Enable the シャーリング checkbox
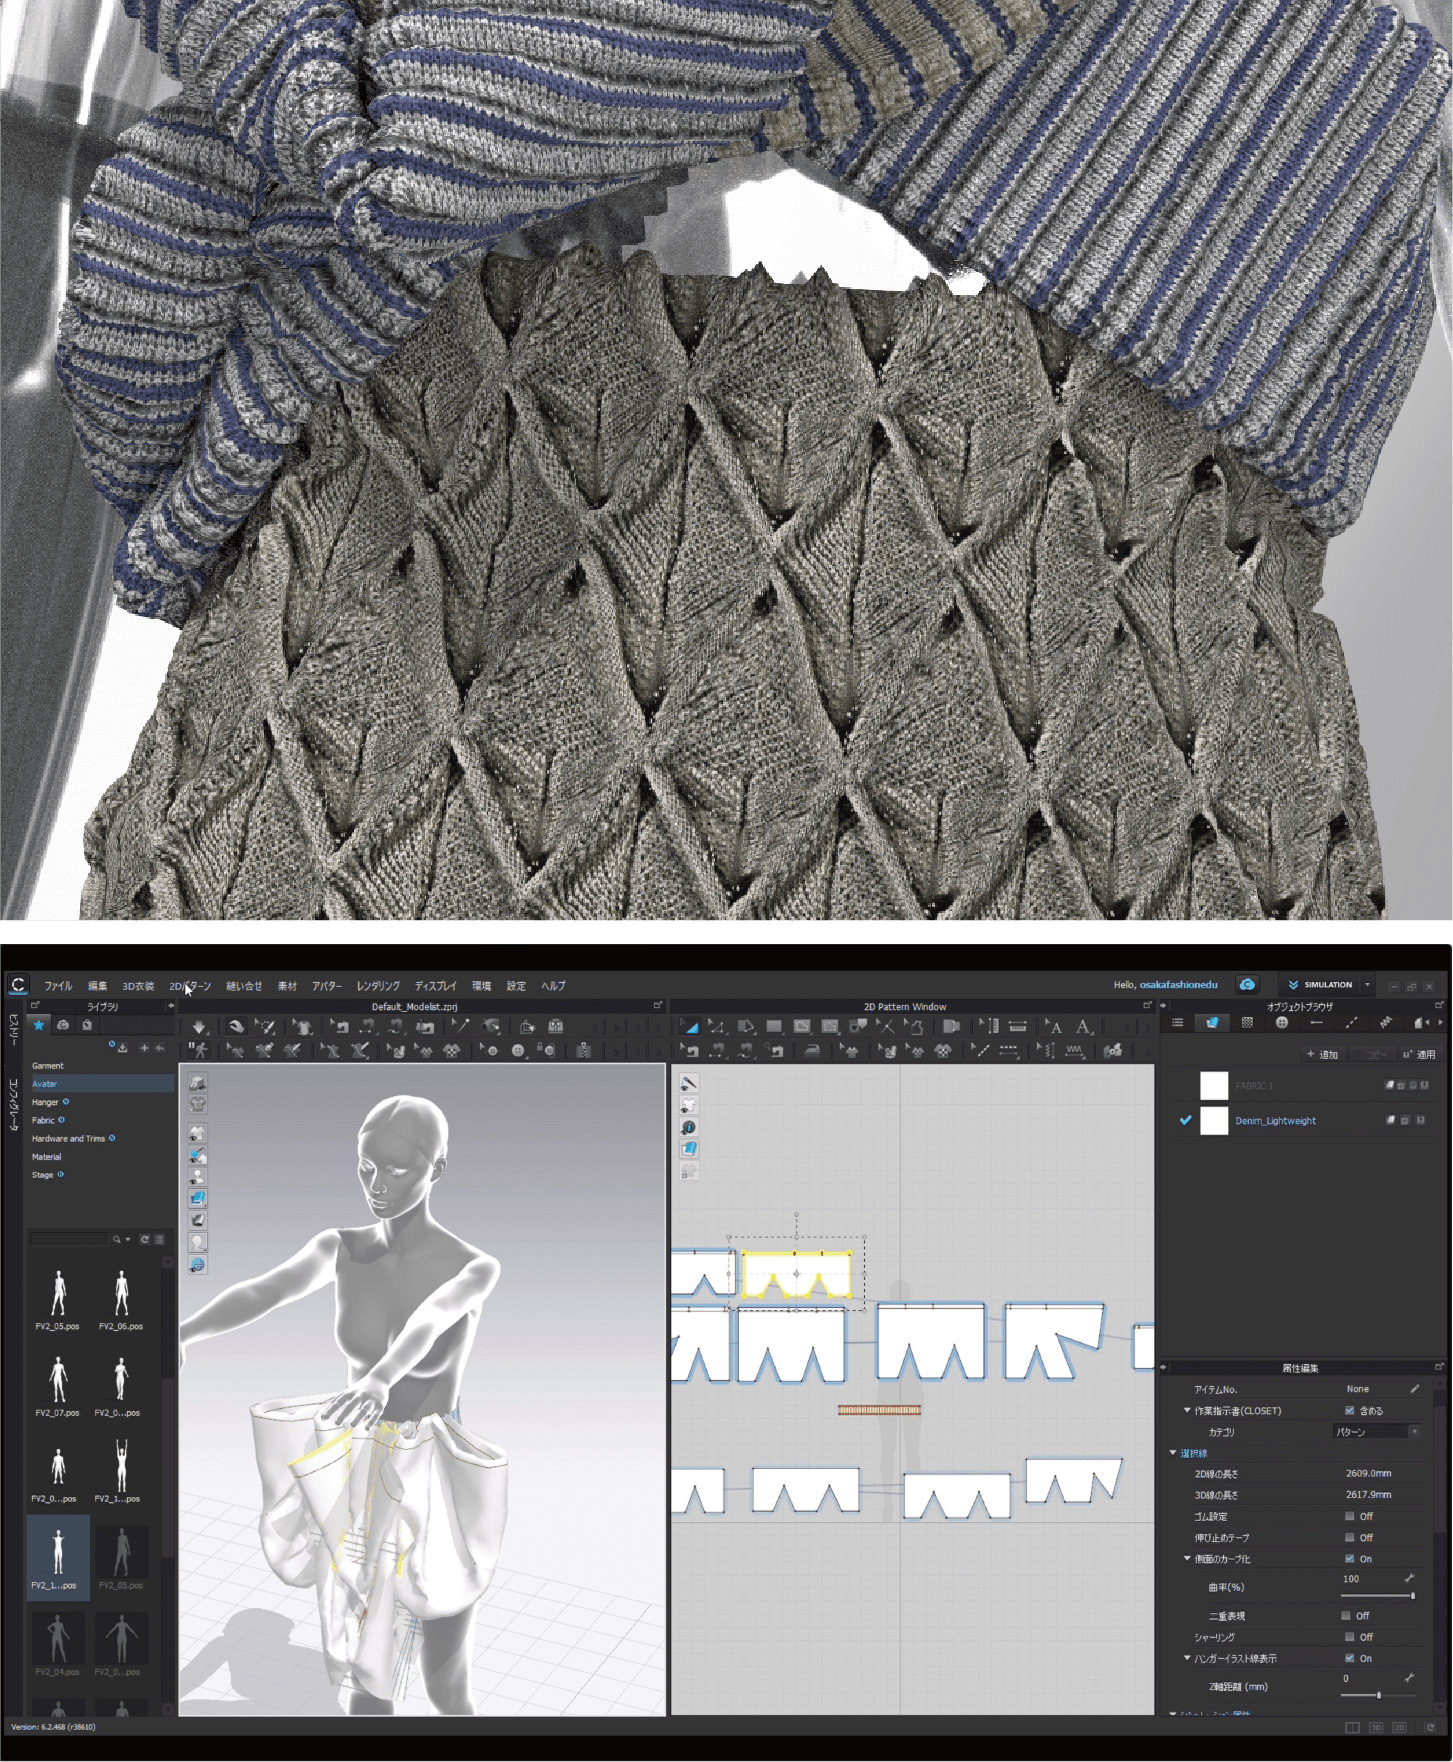The width and height of the screenshot is (1453, 1762). coord(1350,1637)
